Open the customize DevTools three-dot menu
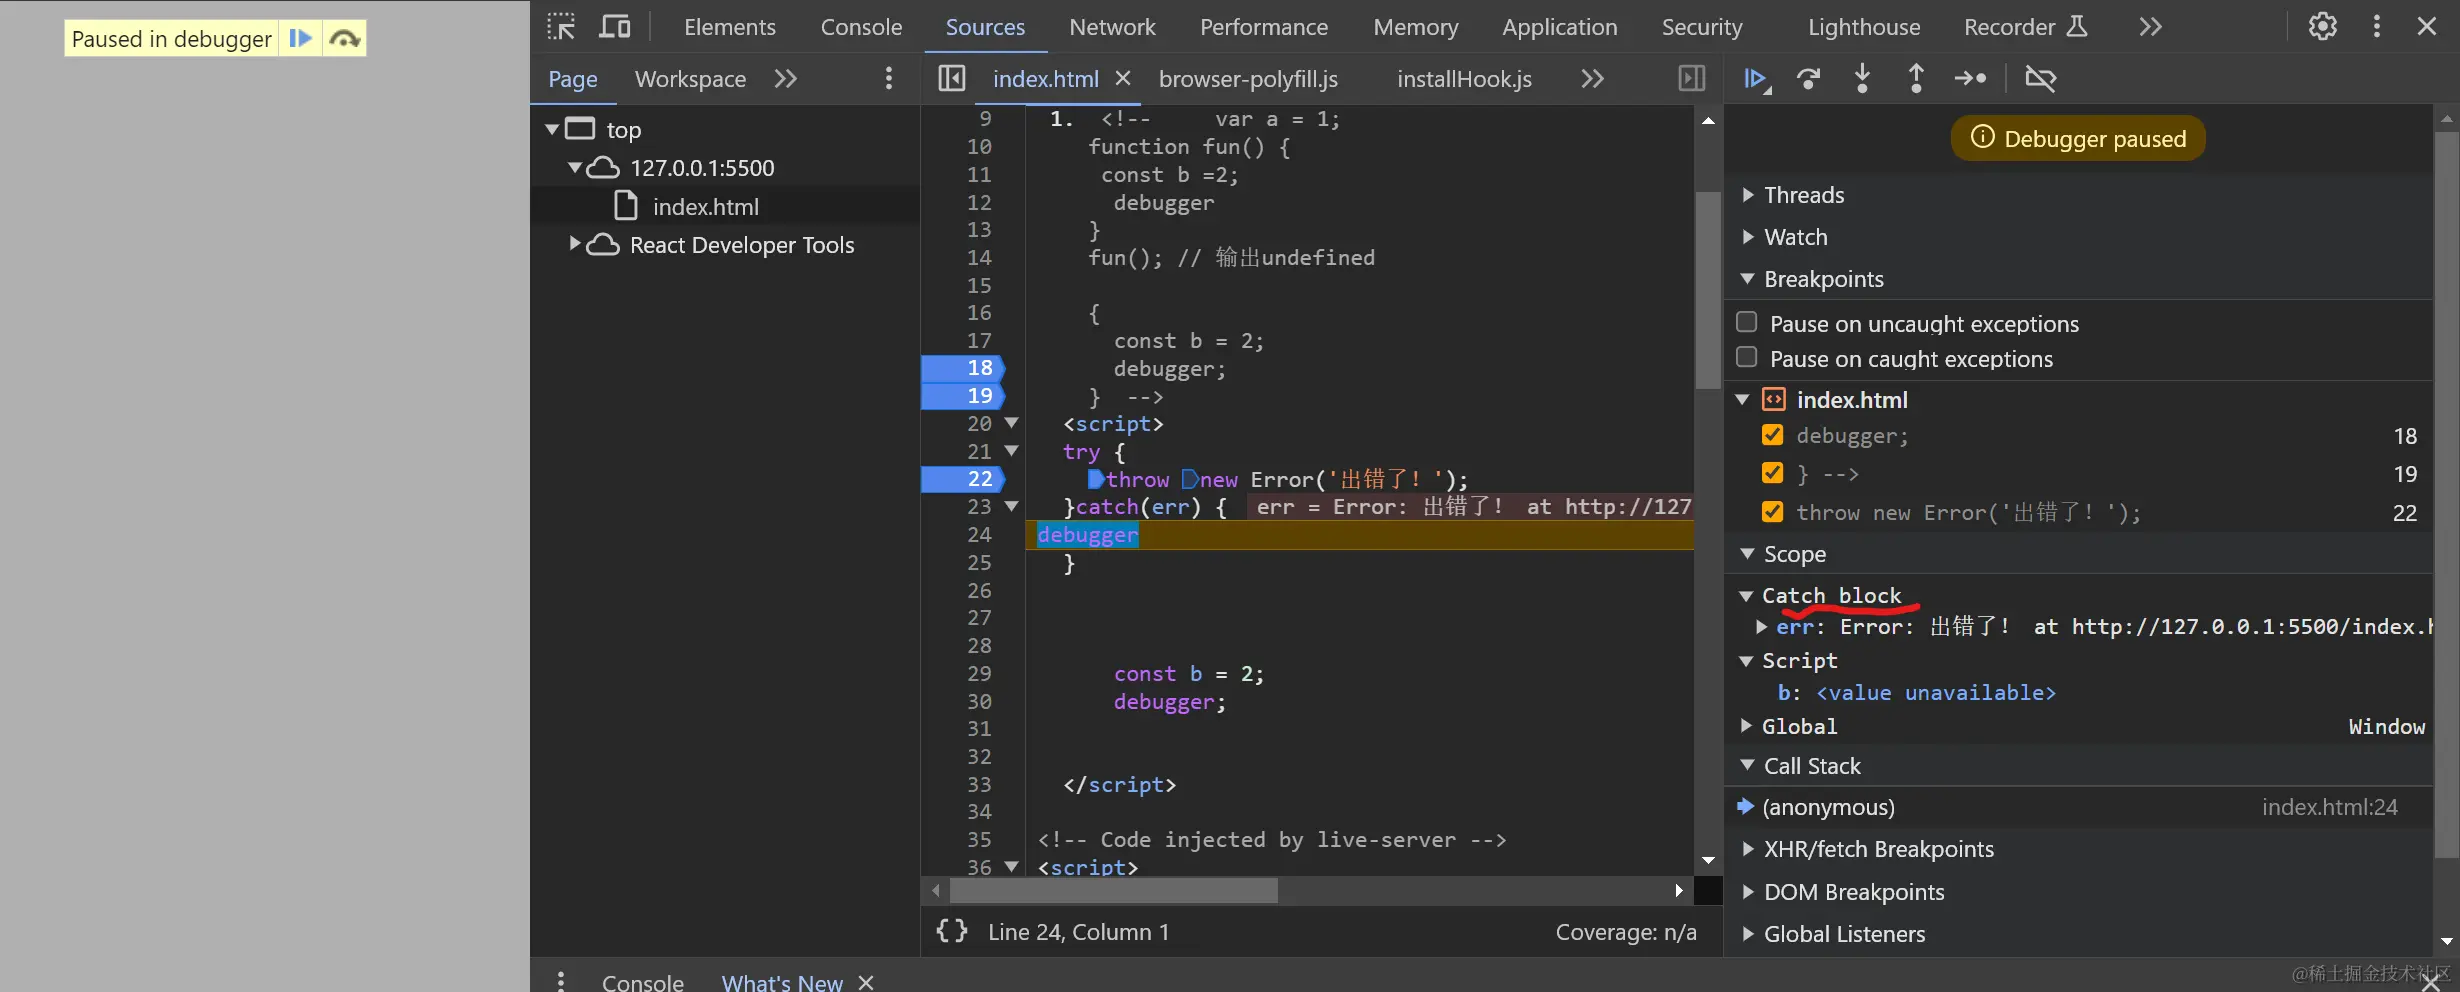The image size is (2460, 992). tap(2377, 26)
